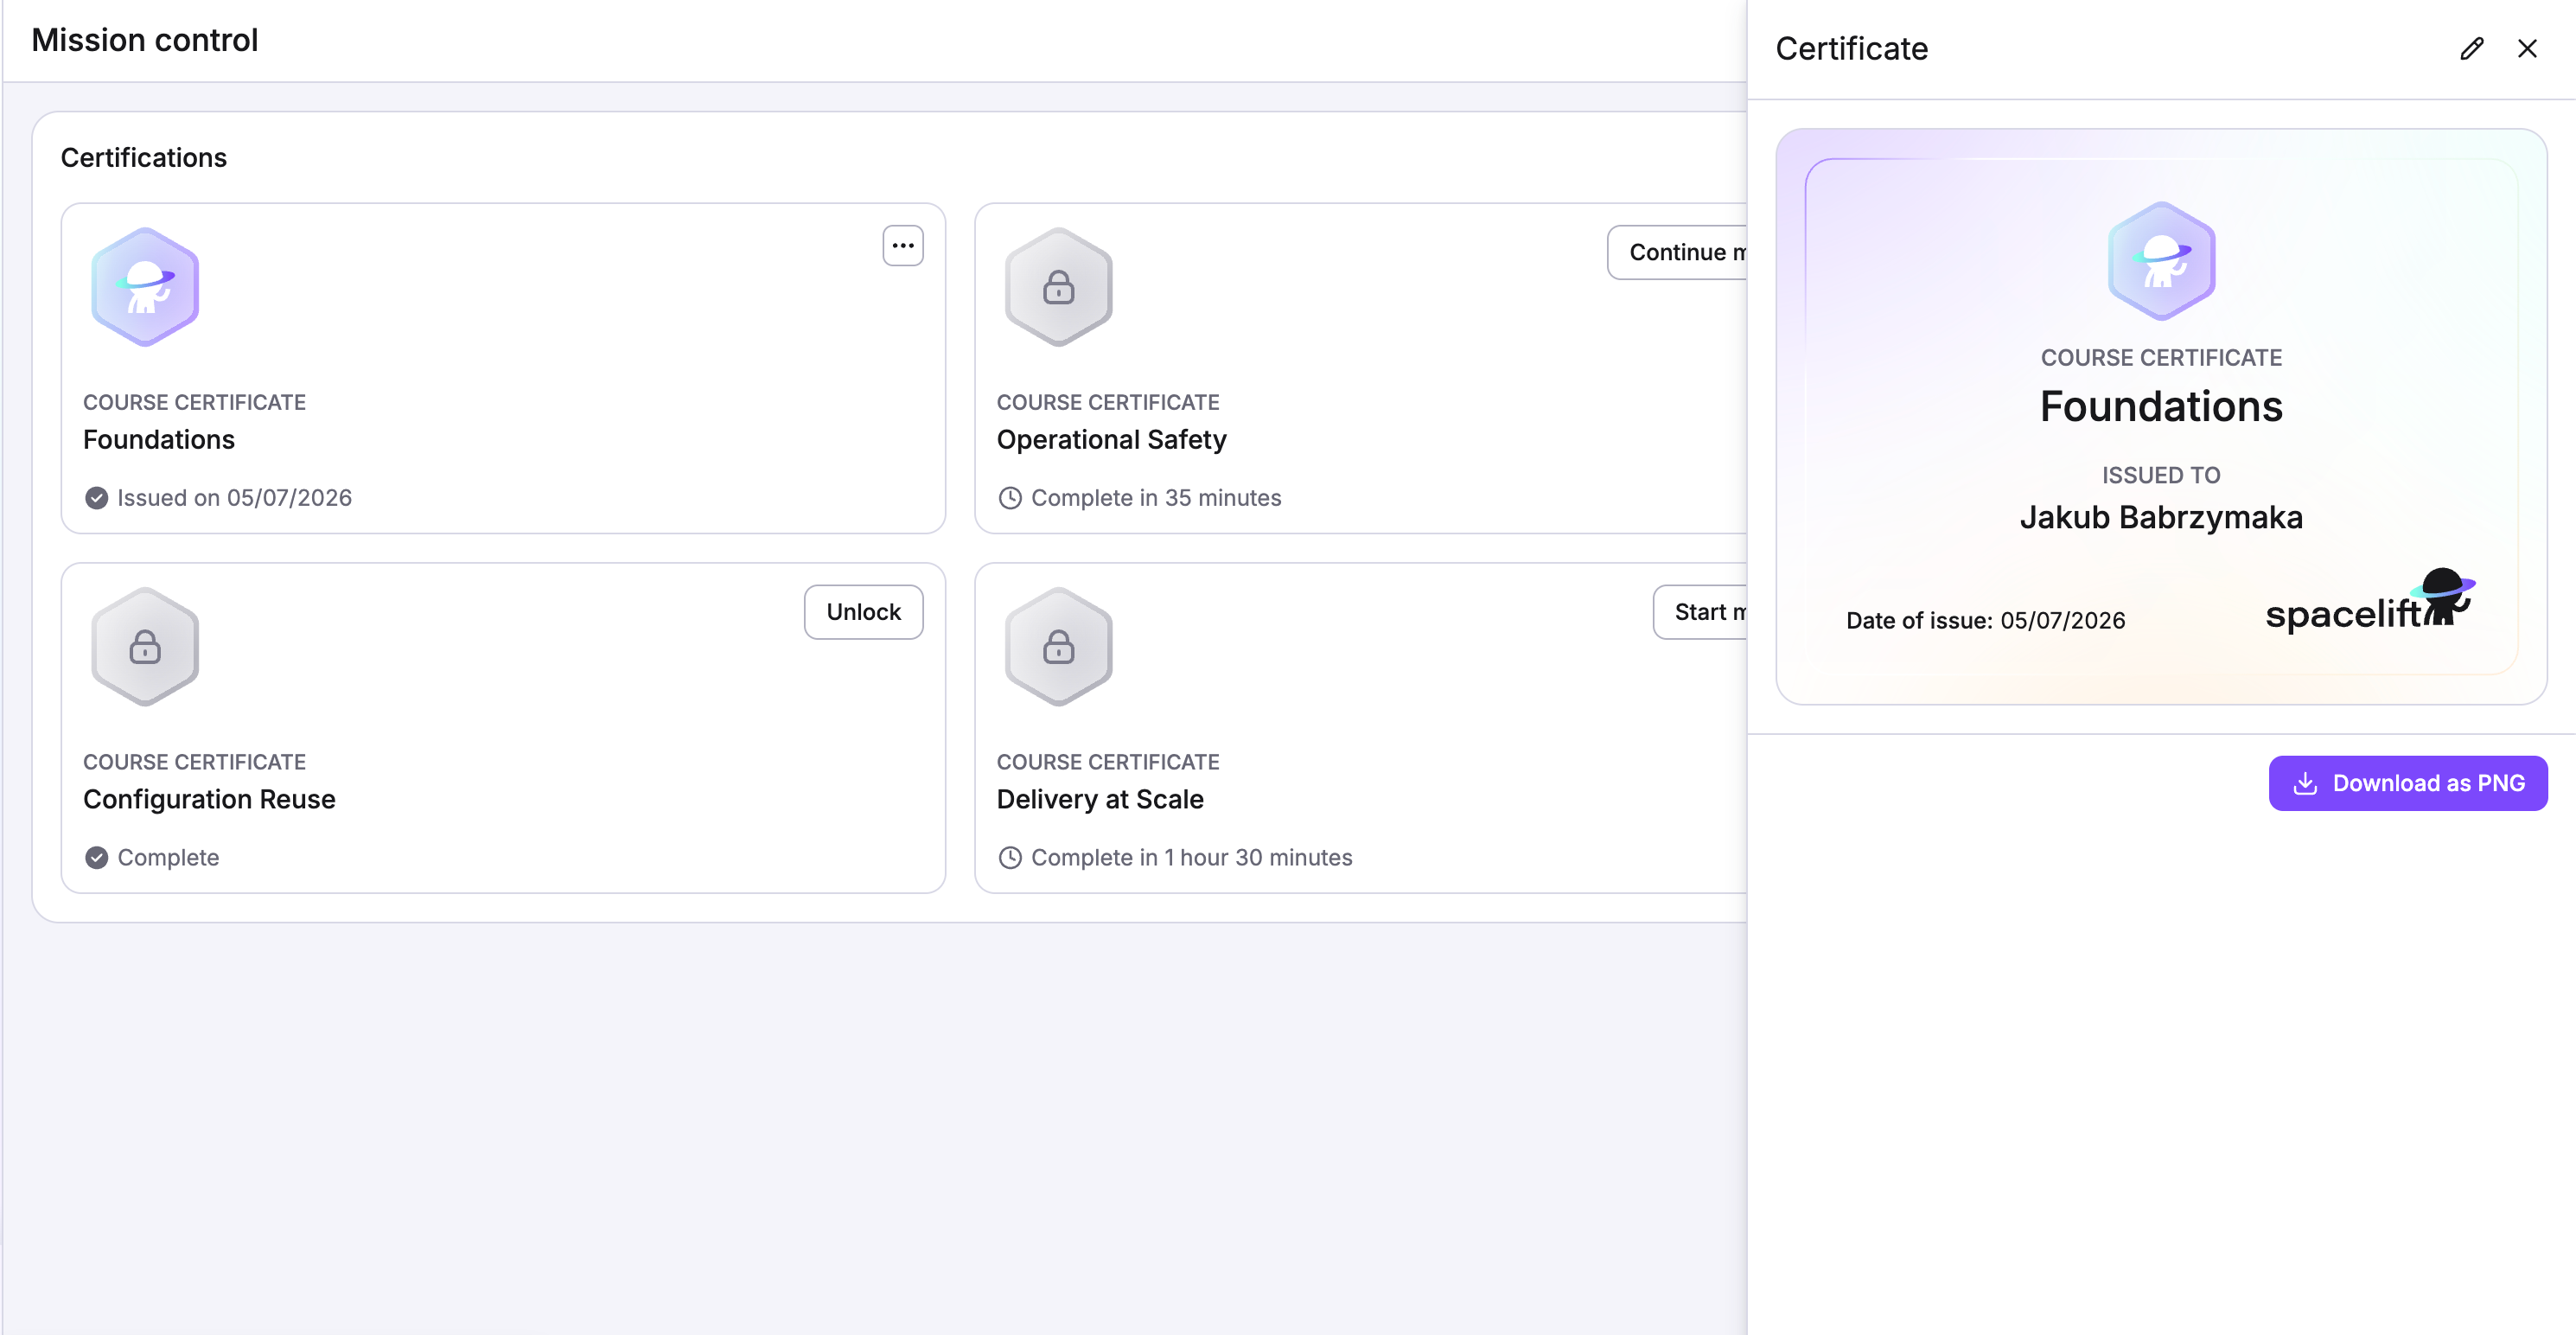
Task: Click the Spacelift logo on the certificate
Action: [x=2369, y=601]
